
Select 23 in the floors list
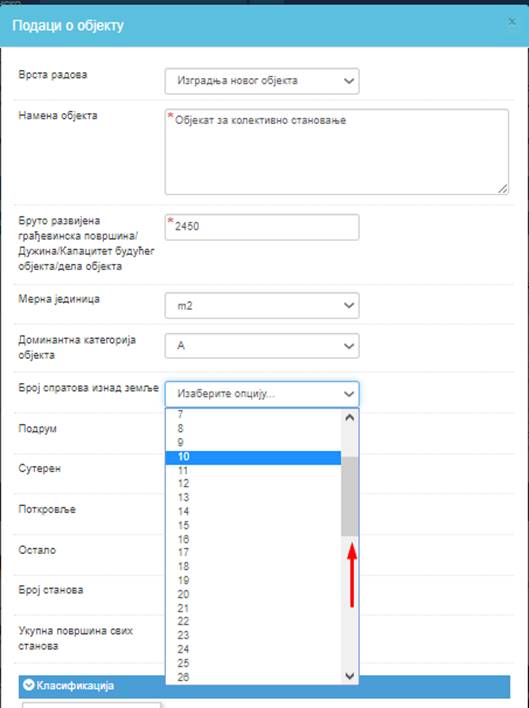[253, 635]
